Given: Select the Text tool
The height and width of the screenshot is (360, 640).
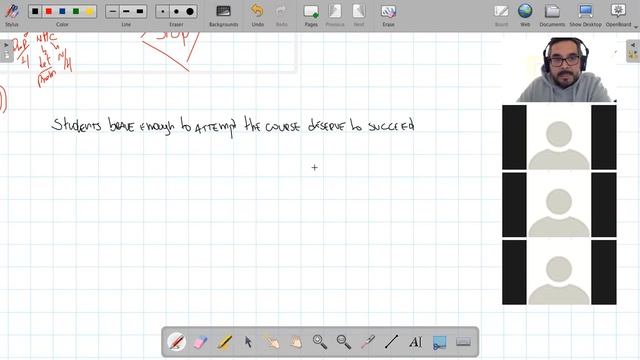Looking at the screenshot, I should 416,342.
